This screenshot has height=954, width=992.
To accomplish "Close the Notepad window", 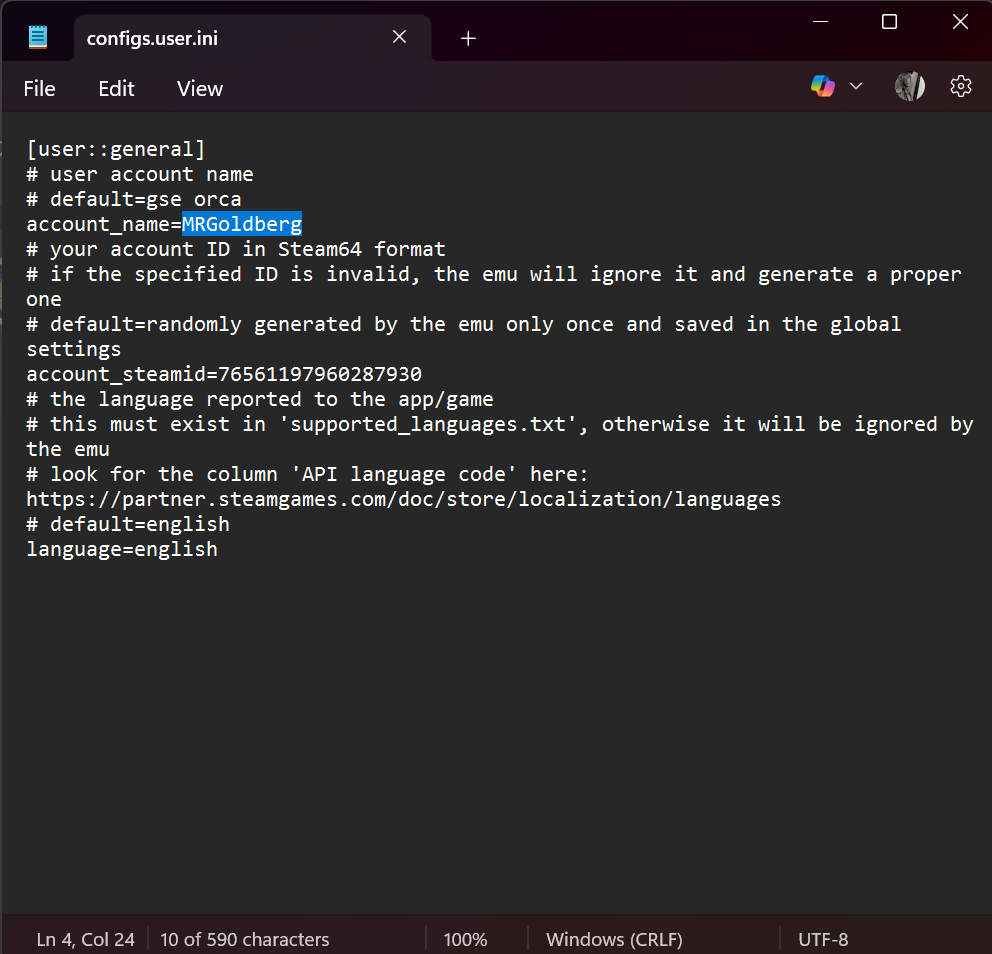I will 960,22.
